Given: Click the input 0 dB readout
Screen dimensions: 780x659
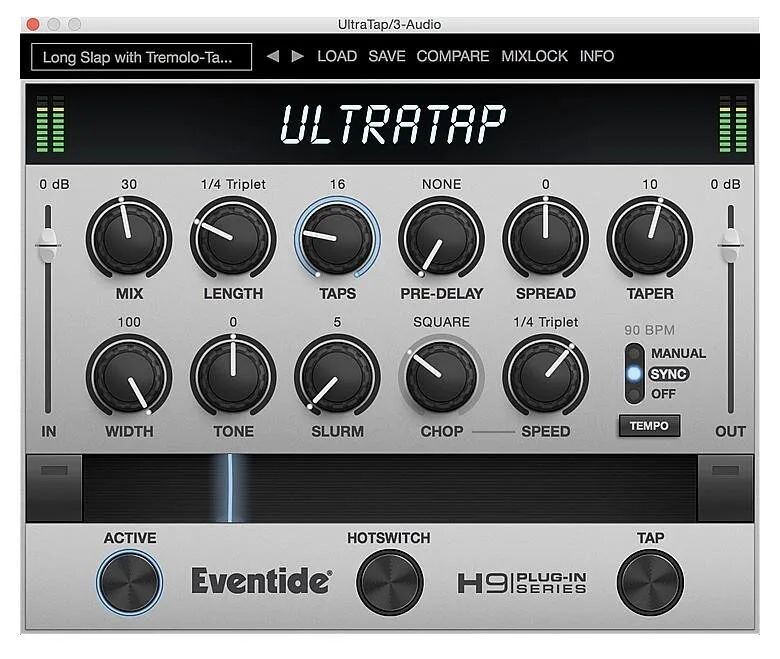Looking at the screenshot, I should [x=54, y=184].
